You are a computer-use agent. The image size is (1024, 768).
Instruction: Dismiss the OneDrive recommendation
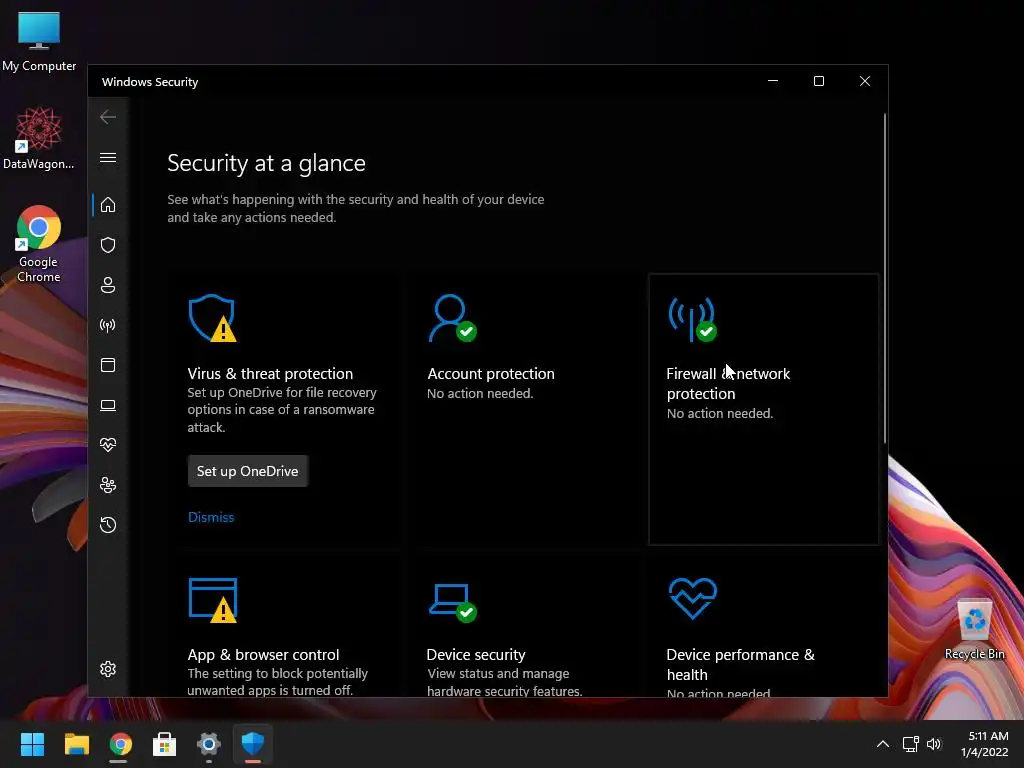pos(211,517)
